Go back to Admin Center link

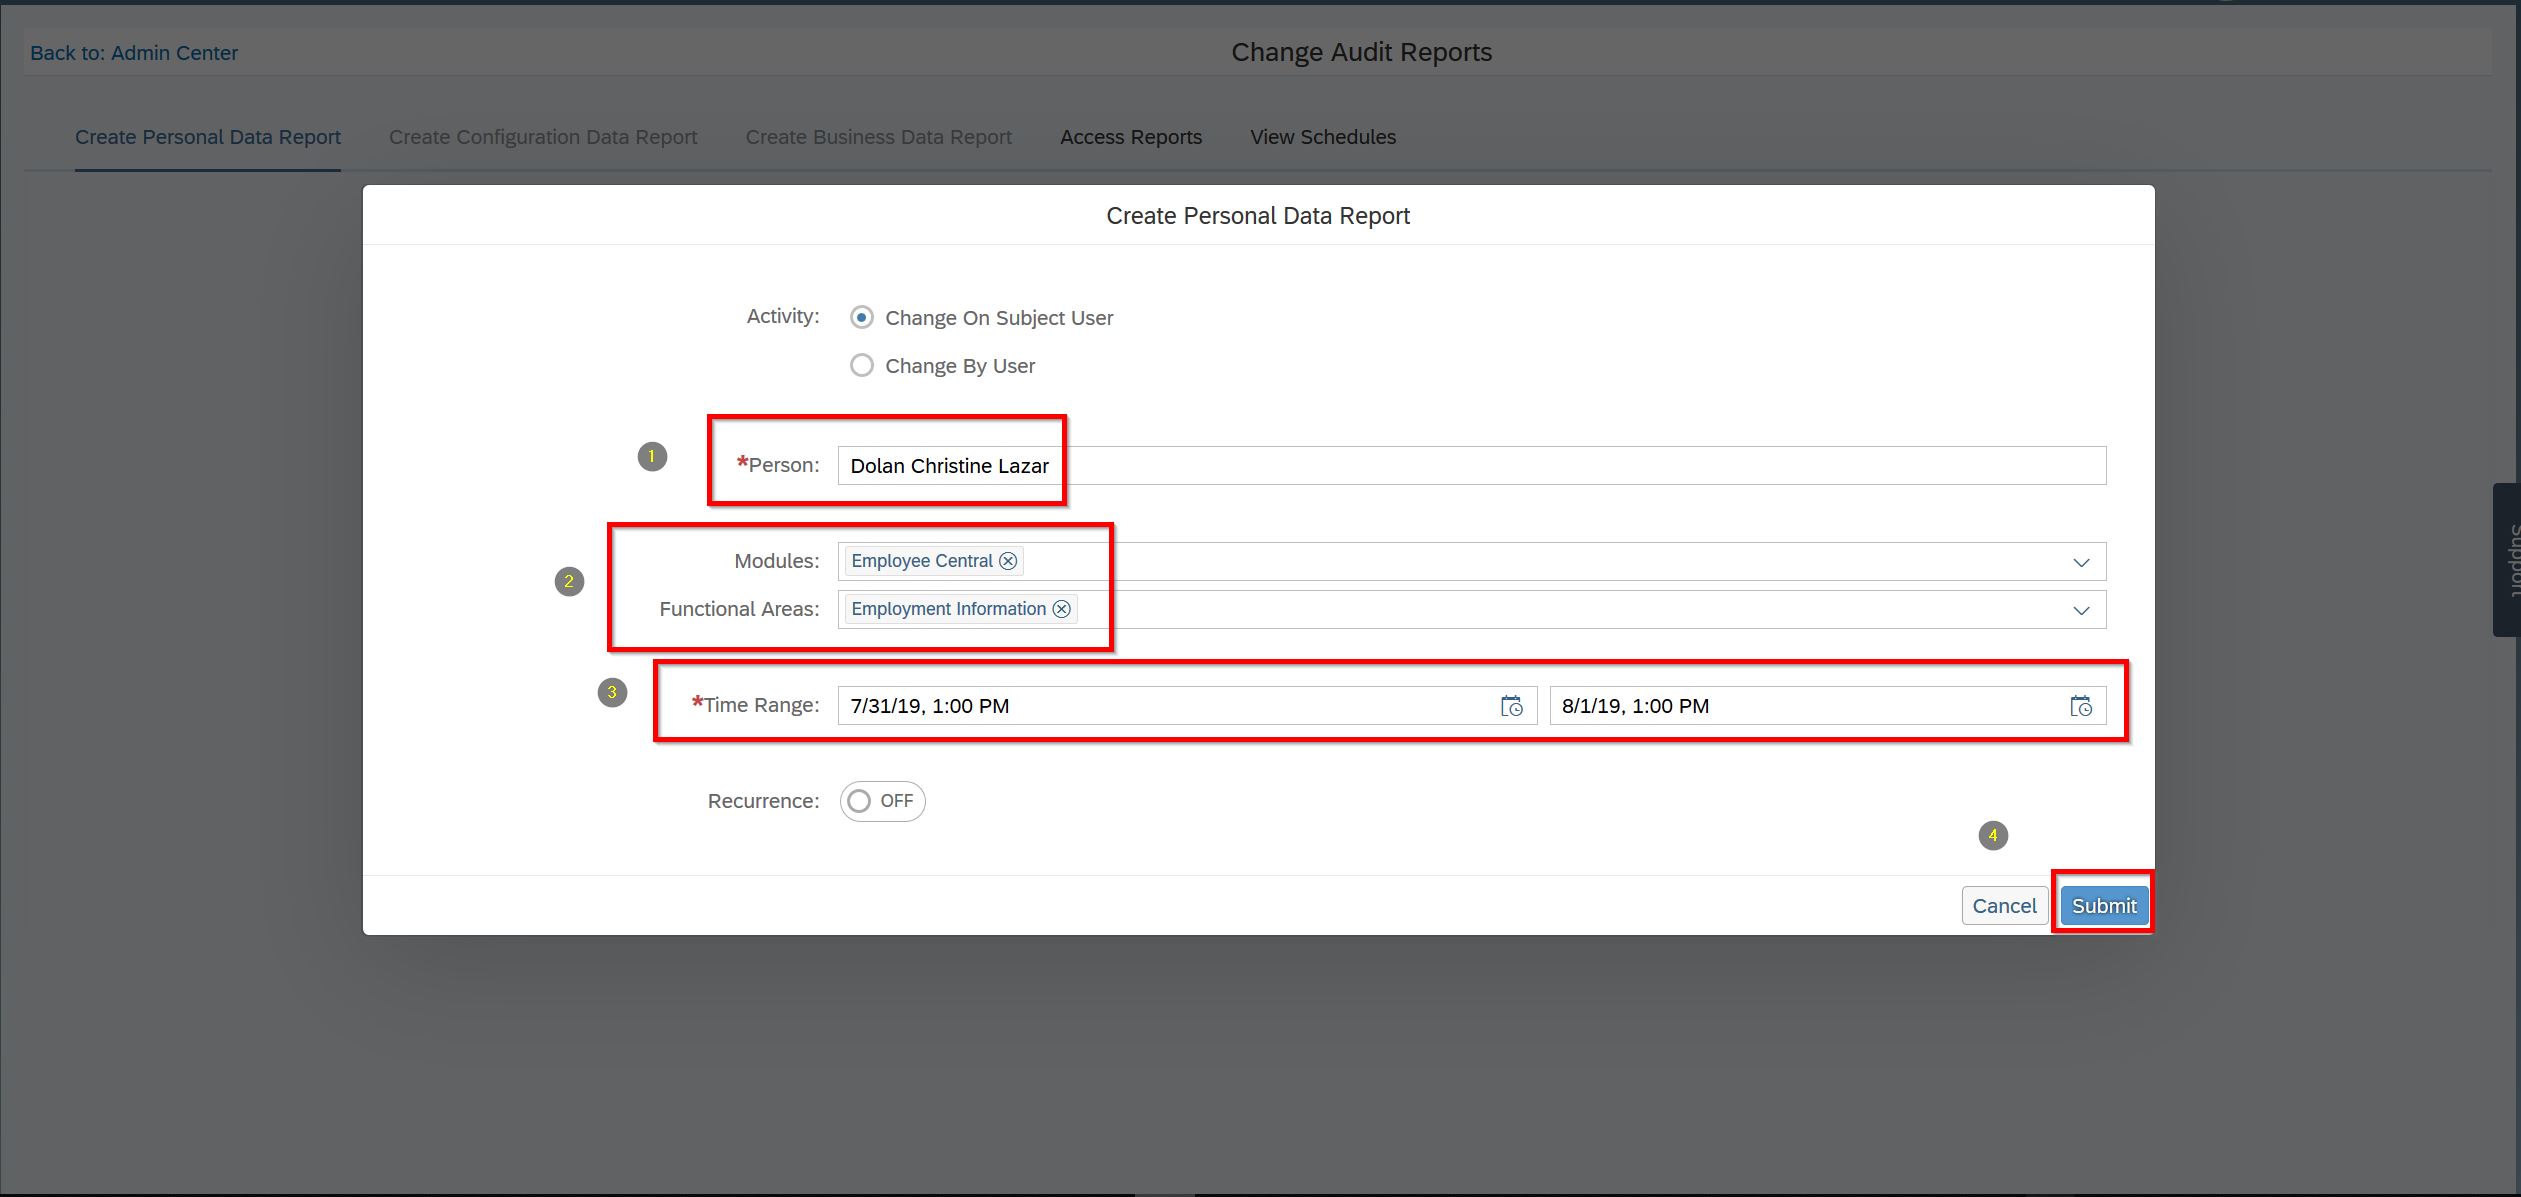(134, 53)
